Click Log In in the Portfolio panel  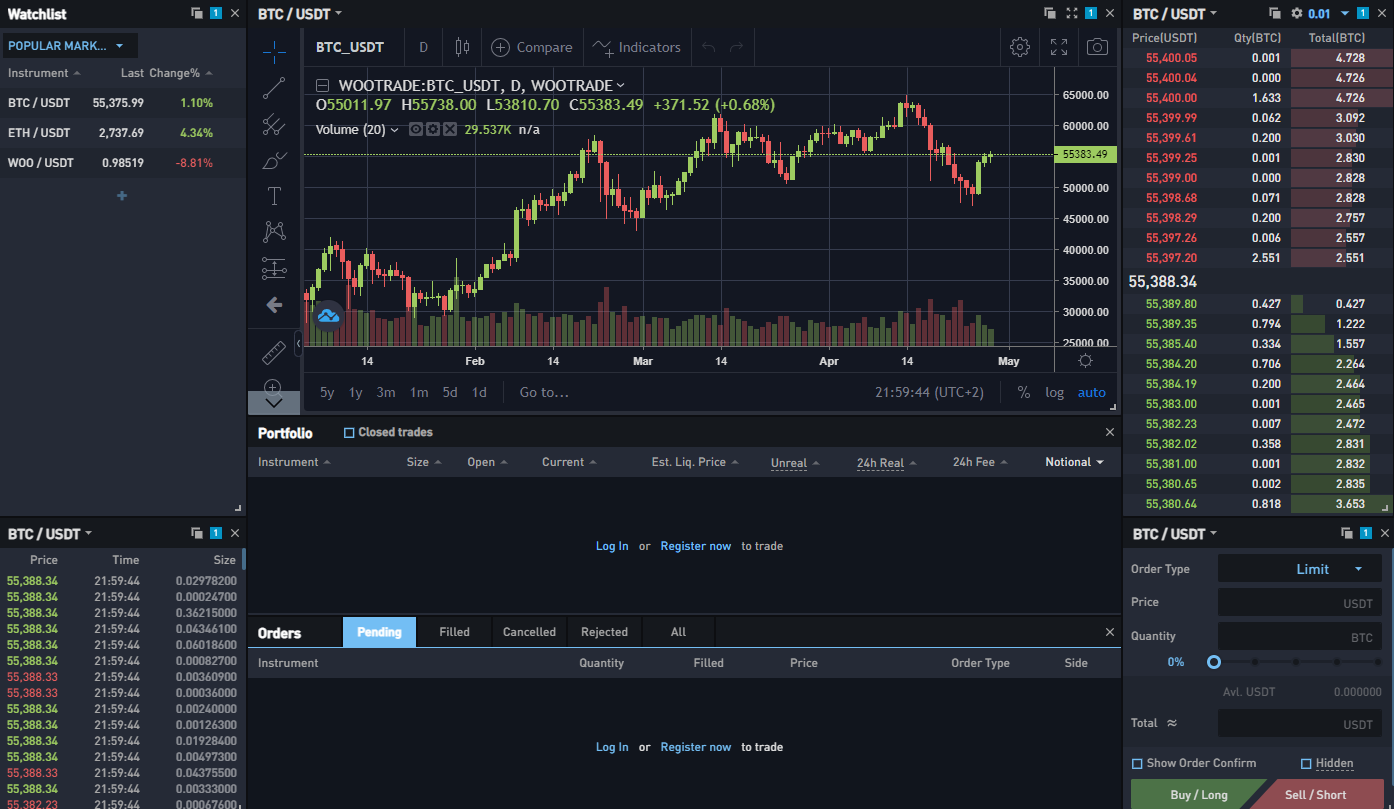tap(612, 546)
